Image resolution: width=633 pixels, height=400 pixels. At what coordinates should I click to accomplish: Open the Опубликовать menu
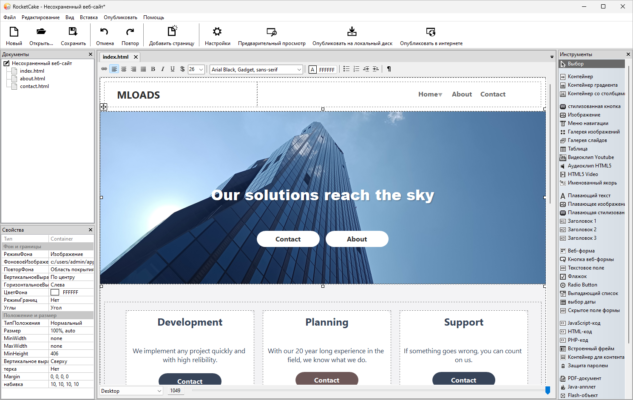click(120, 17)
